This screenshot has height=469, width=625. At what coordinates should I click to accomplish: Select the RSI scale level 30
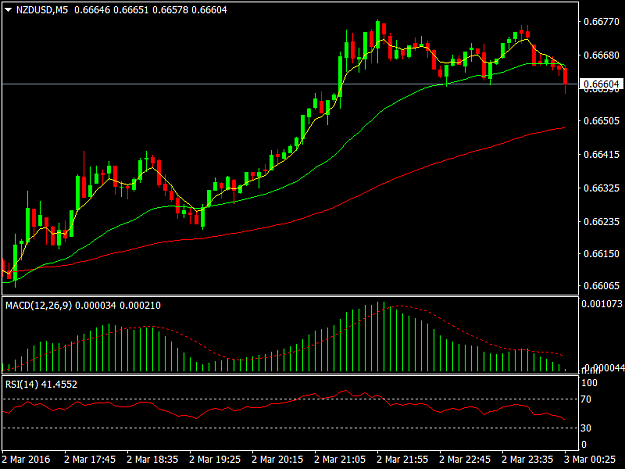pos(586,428)
